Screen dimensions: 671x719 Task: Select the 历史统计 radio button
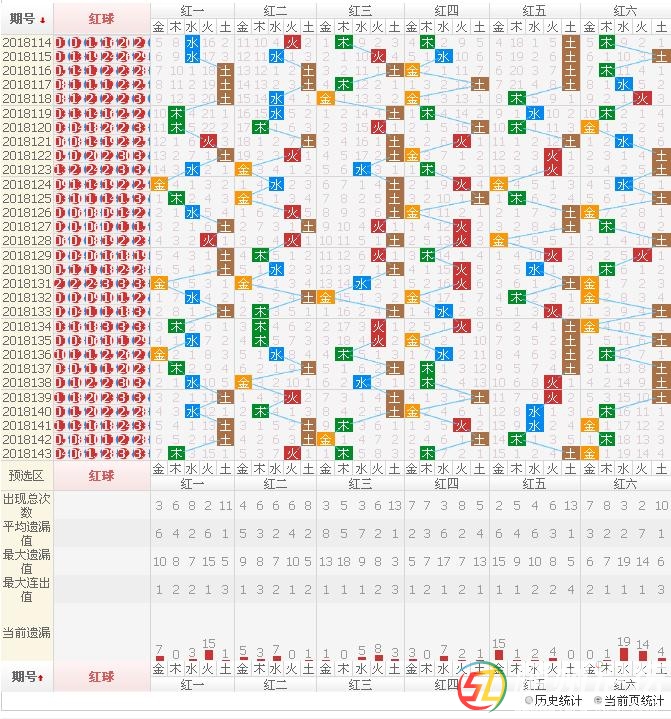(529, 700)
